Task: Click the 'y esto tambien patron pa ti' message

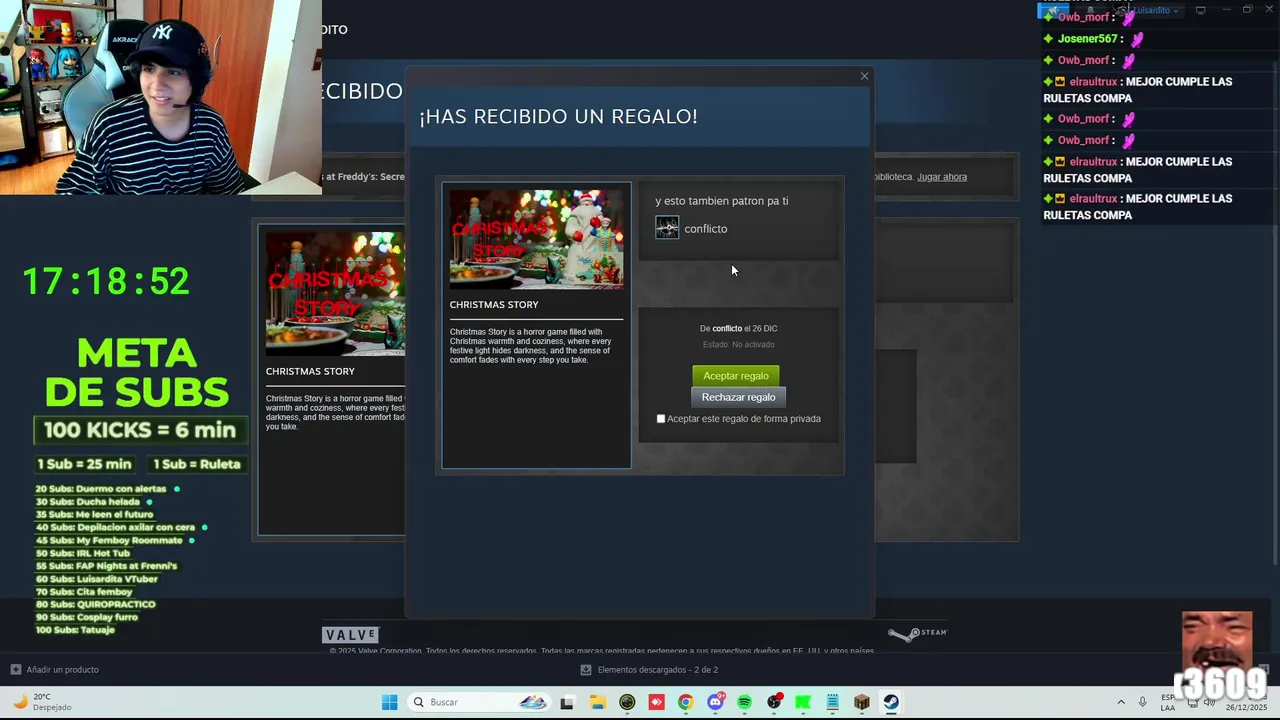Action: click(x=722, y=201)
